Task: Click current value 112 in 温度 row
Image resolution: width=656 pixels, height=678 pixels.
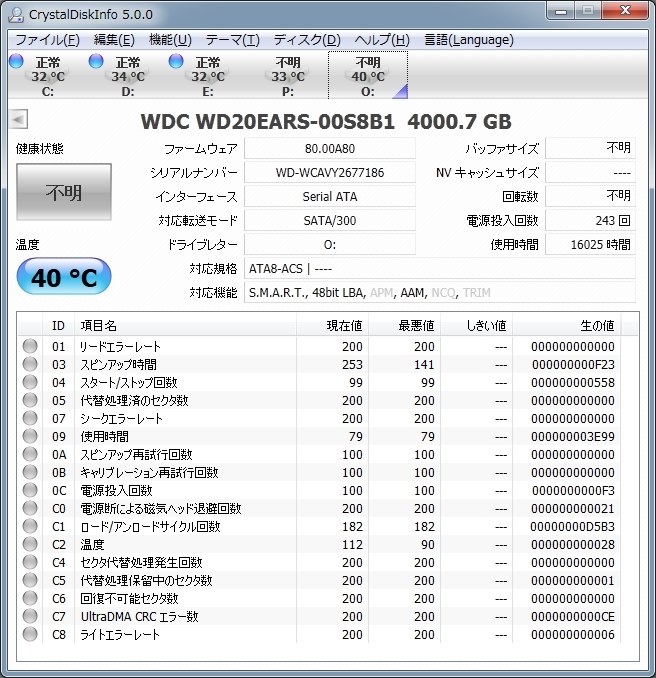Action: tap(352, 544)
